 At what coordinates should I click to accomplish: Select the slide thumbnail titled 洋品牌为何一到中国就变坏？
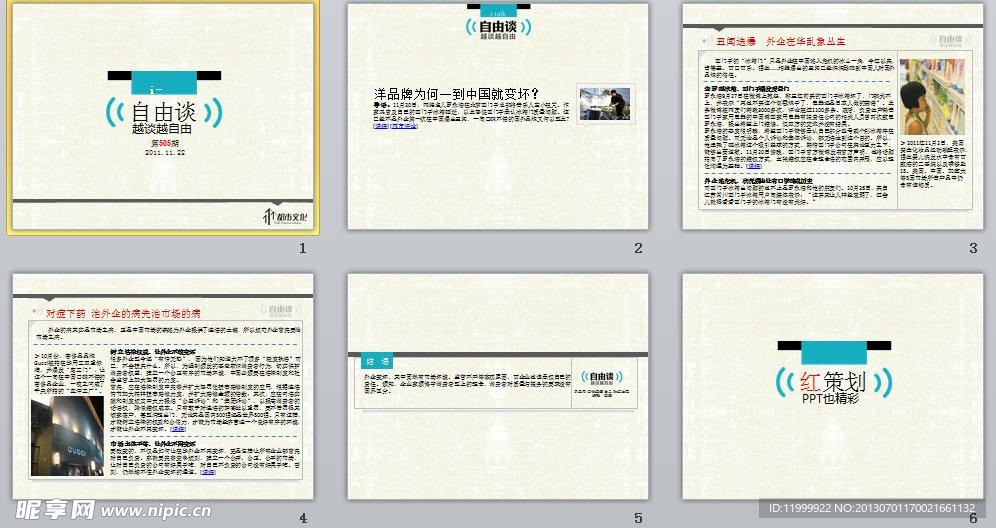(x=498, y=117)
